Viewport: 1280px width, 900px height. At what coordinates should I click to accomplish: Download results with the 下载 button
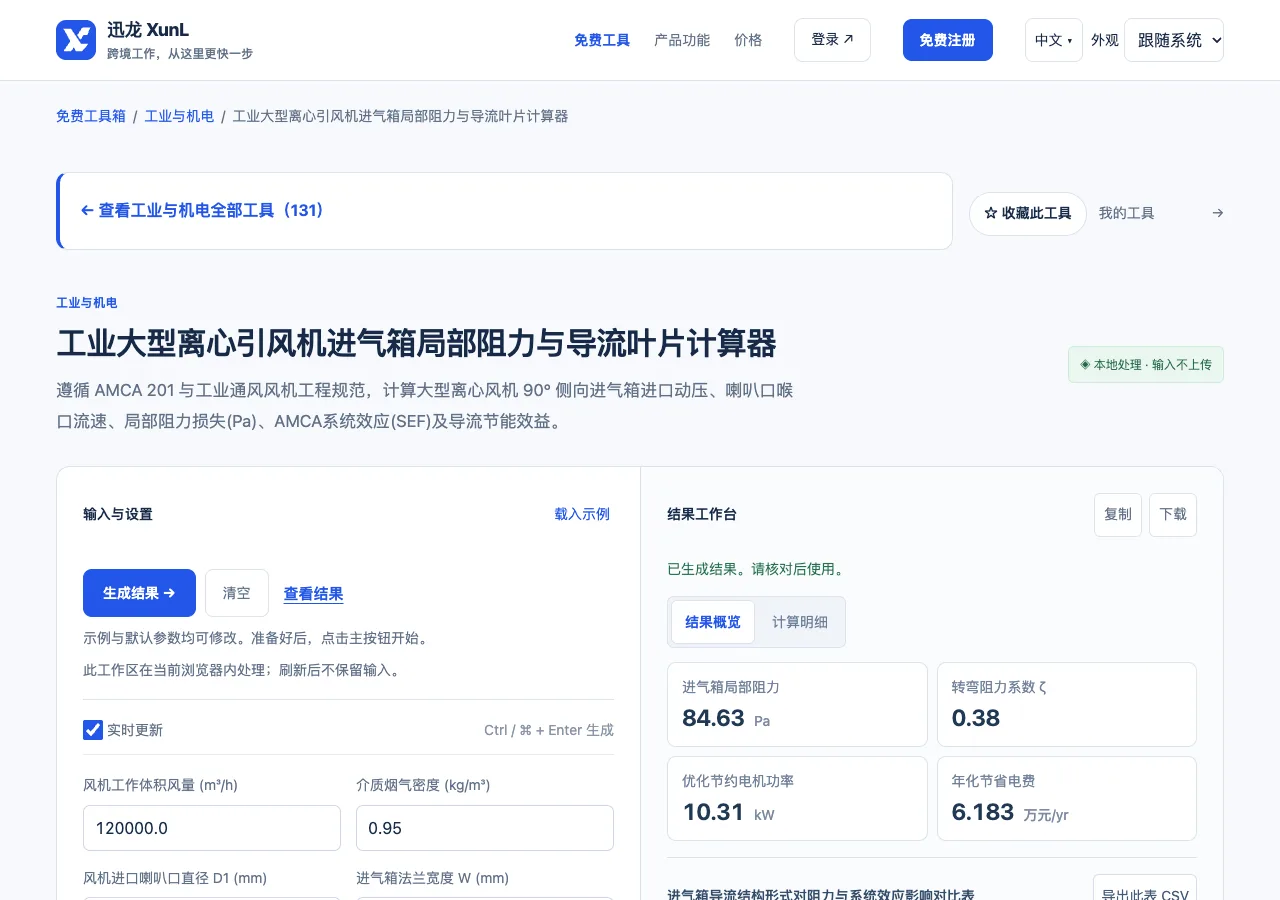(1173, 514)
